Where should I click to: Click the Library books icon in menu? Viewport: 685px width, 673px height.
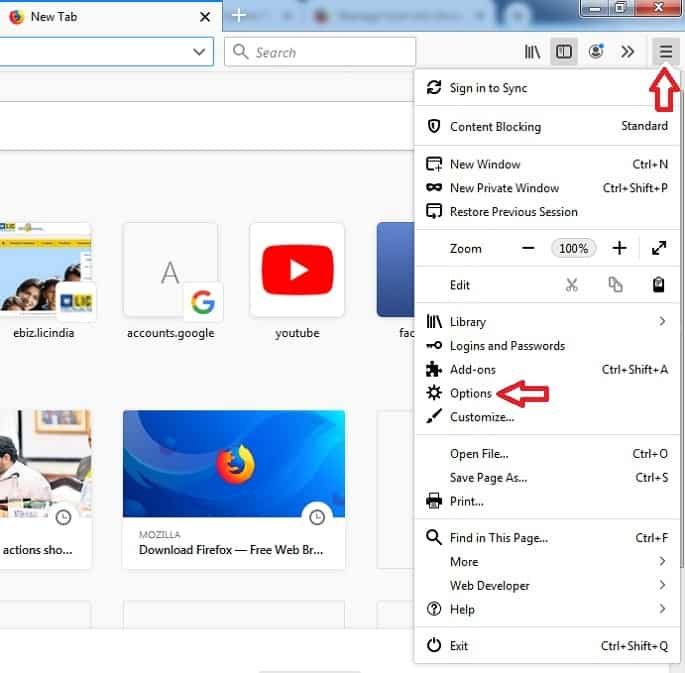433,322
